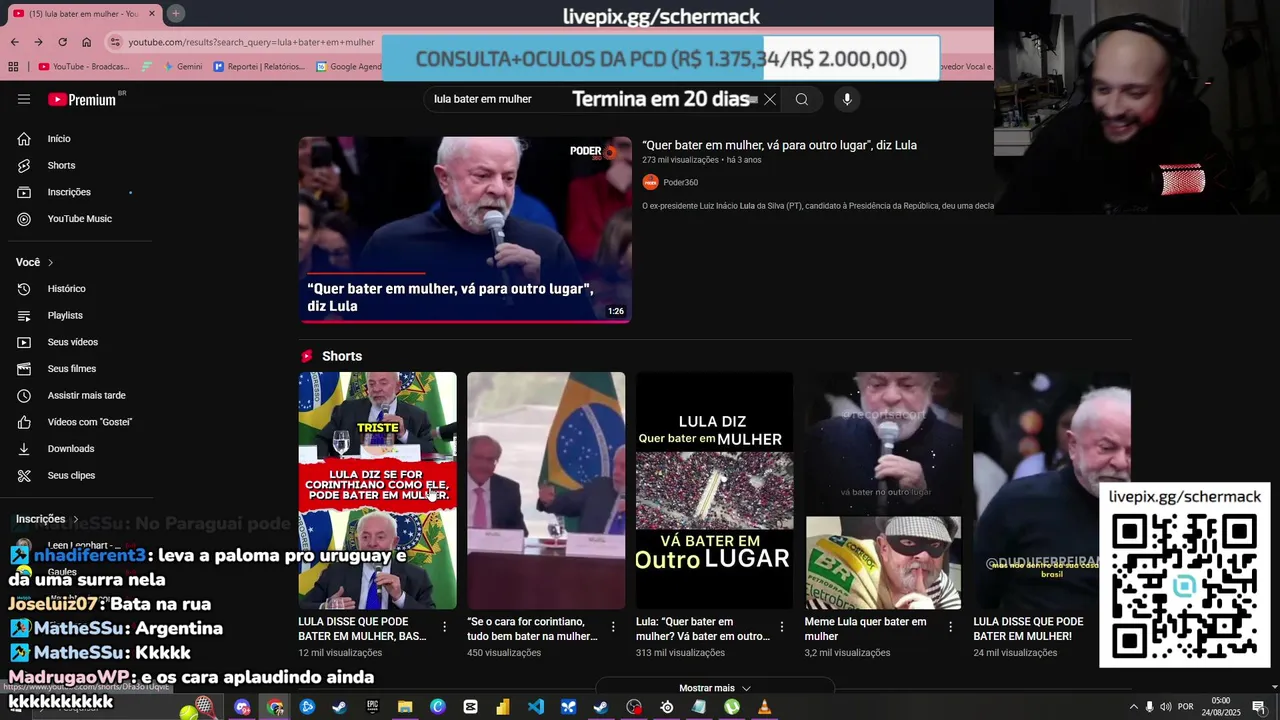Start voice search with microphone icon
The height and width of the screenshot is (720, 1280).
point(847,99)
